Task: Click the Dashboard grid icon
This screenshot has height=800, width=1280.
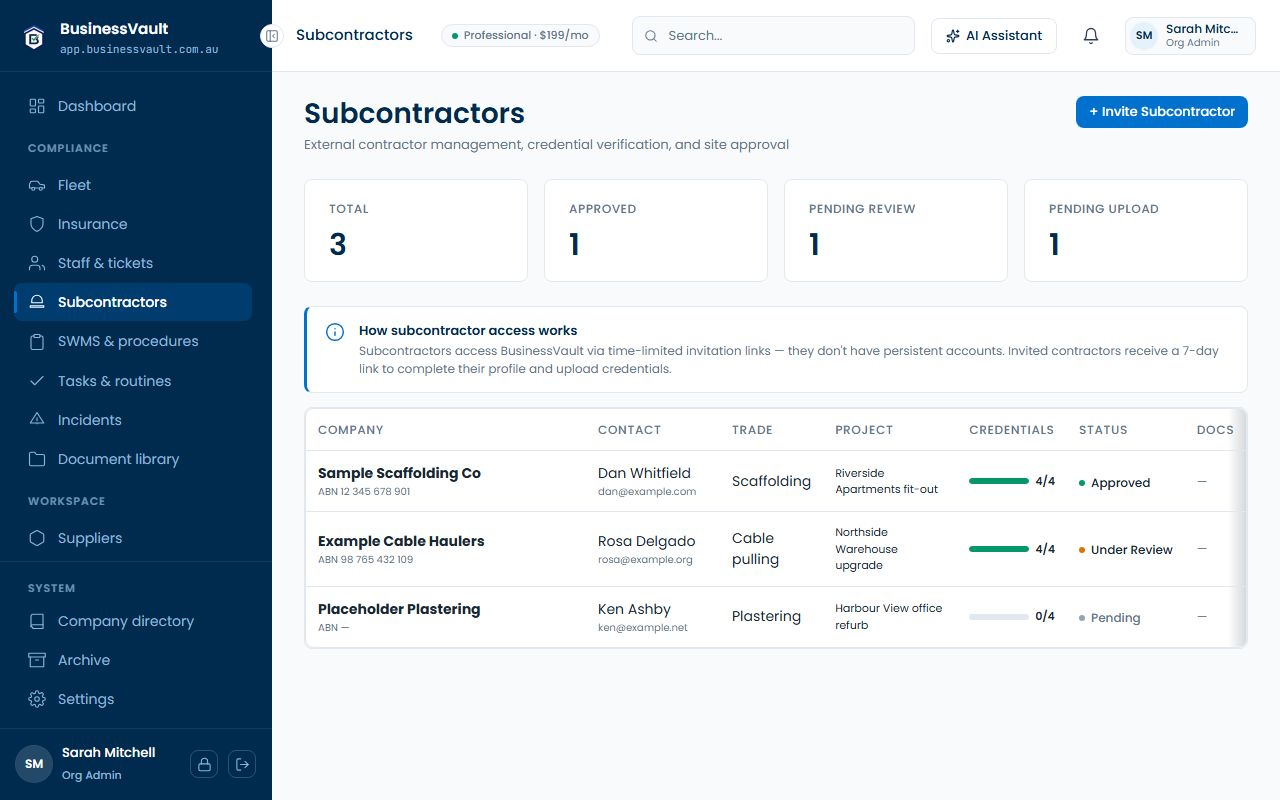Action: pos(37,106)
